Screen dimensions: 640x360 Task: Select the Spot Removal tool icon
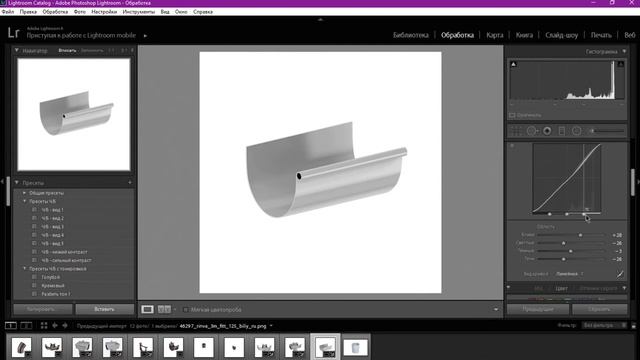pyautogui.click(x=532, y=131)
